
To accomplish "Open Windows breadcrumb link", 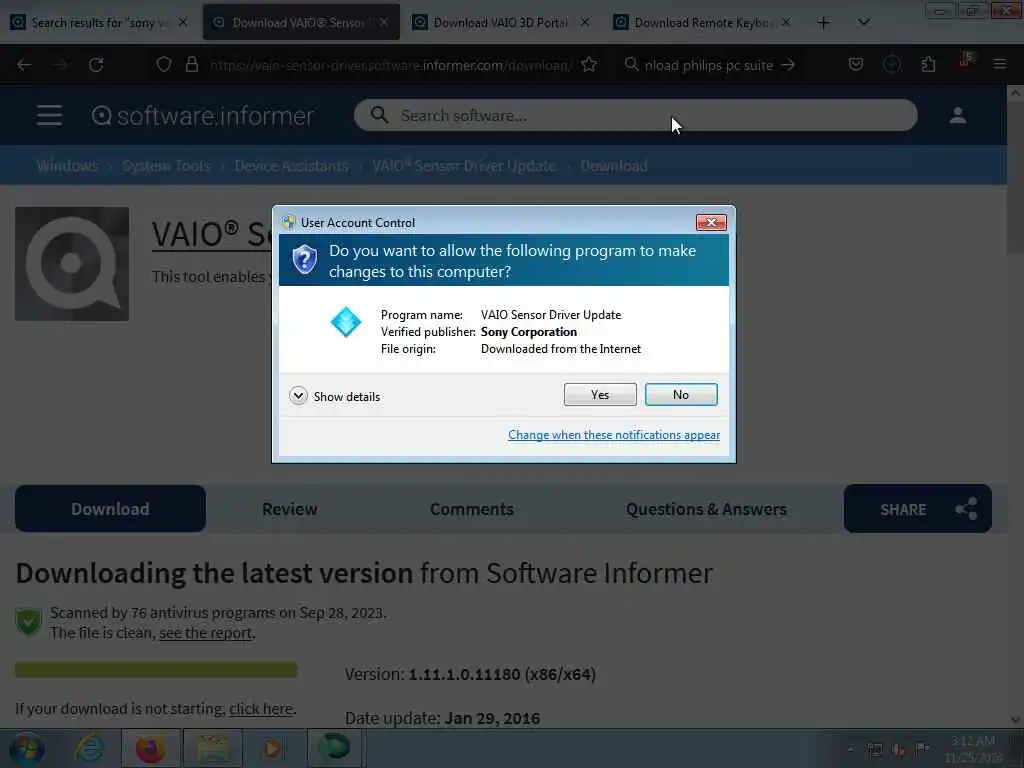I will point(67,166).
